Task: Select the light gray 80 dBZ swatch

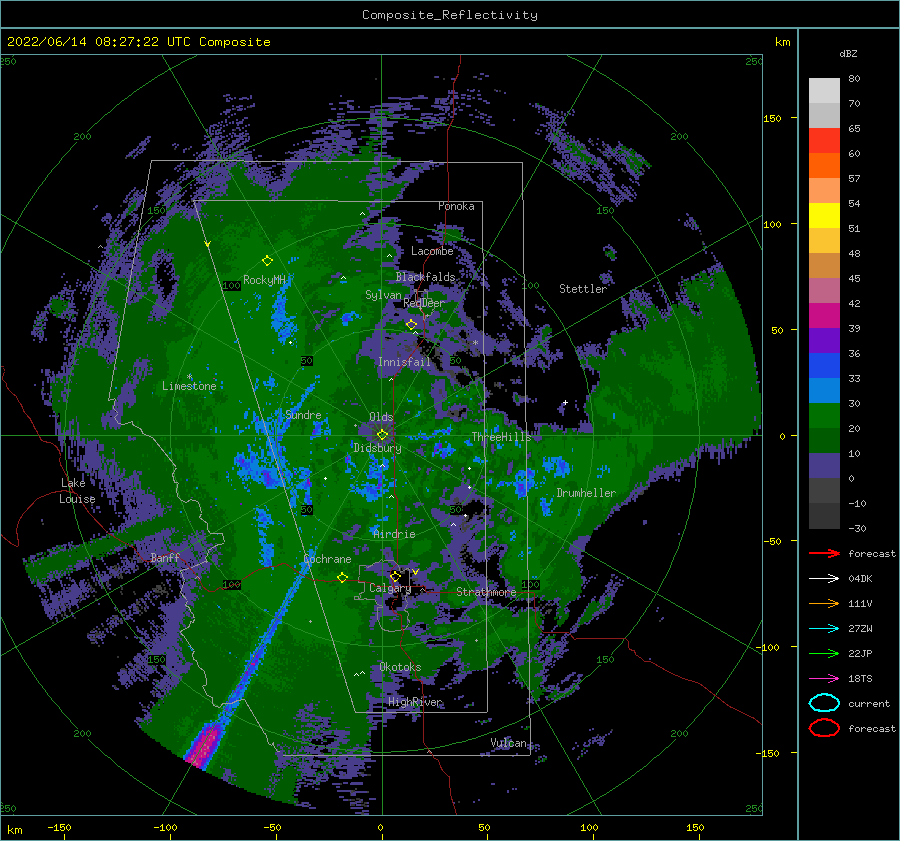Action: point(824,90)
